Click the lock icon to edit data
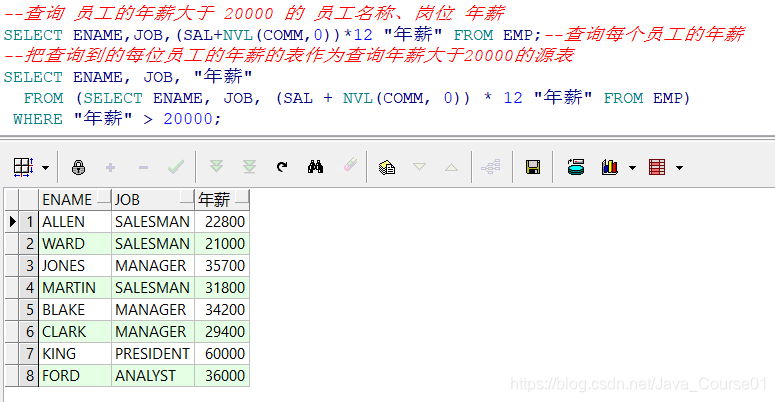775x402 pixels. (78, 168)
